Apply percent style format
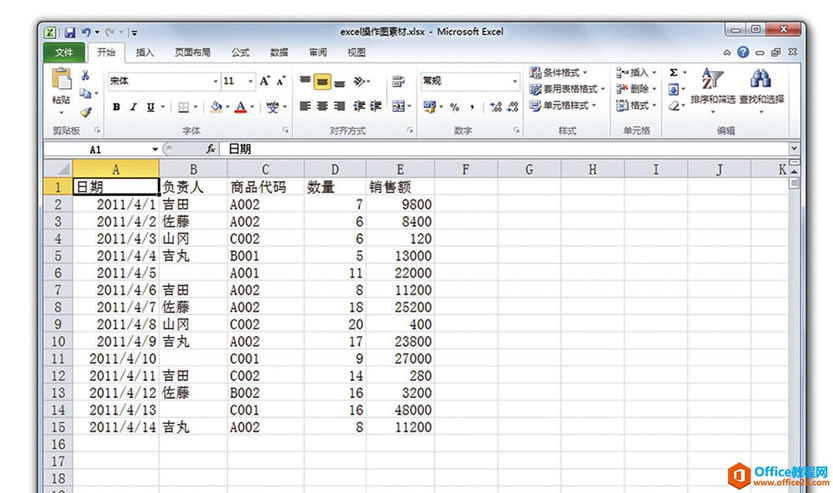This screenshot has width=833, height=493. (454, 107)
